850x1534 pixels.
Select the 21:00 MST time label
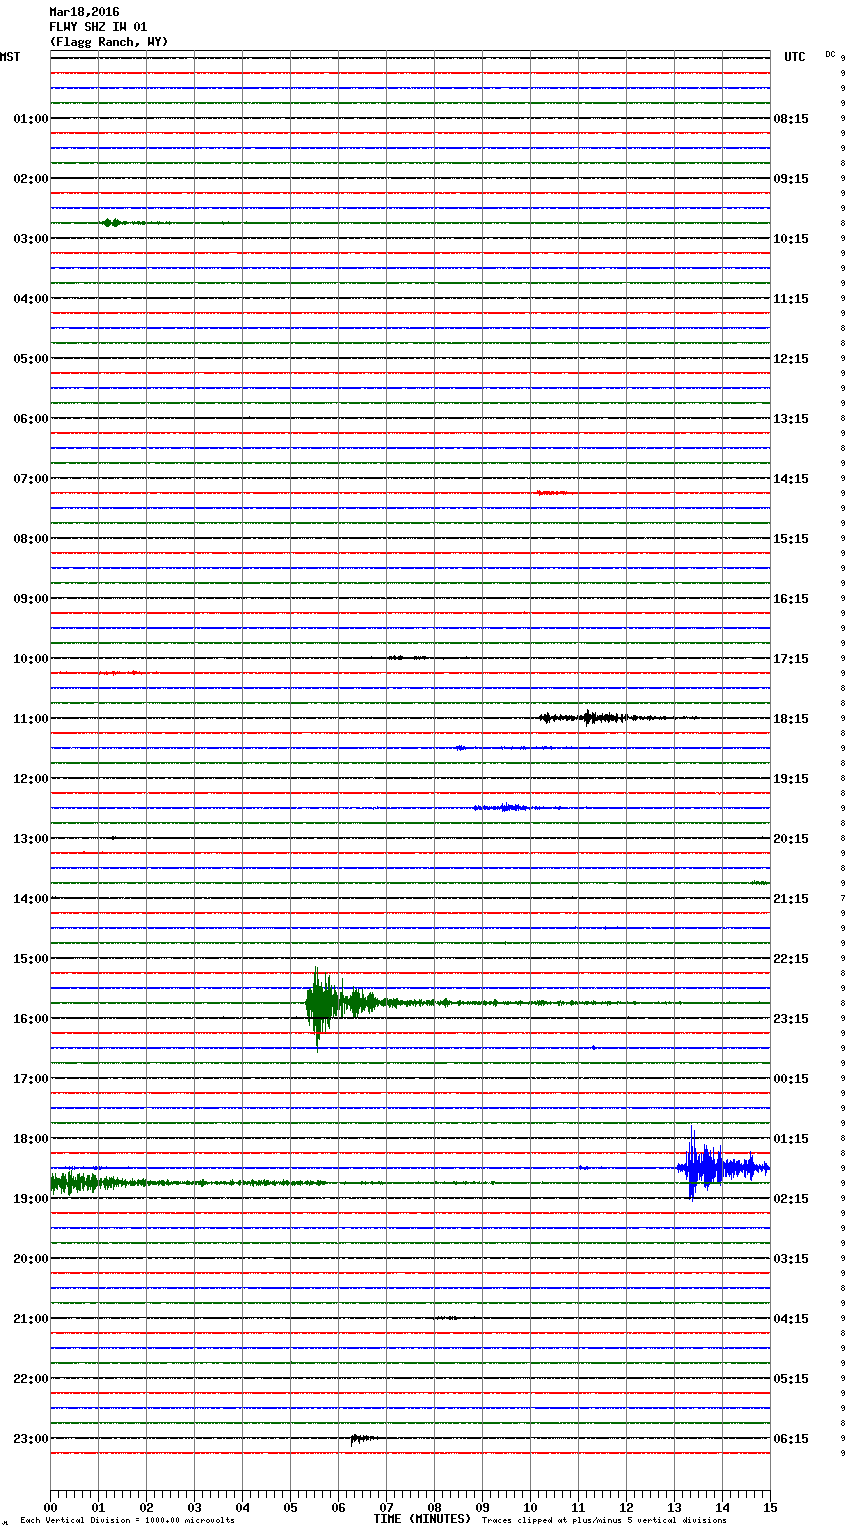point(31,1318)
